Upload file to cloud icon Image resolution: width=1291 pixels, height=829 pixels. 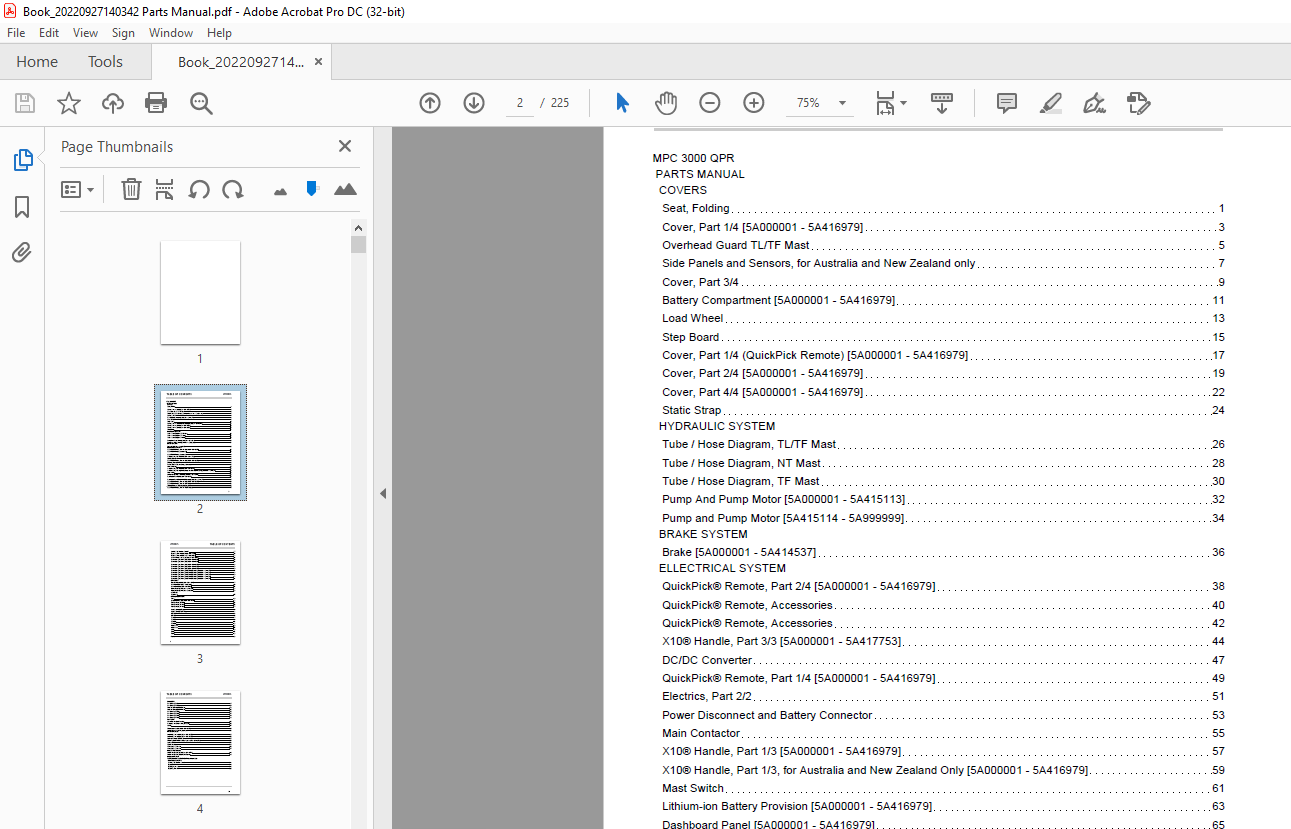(x=113, y=103)
